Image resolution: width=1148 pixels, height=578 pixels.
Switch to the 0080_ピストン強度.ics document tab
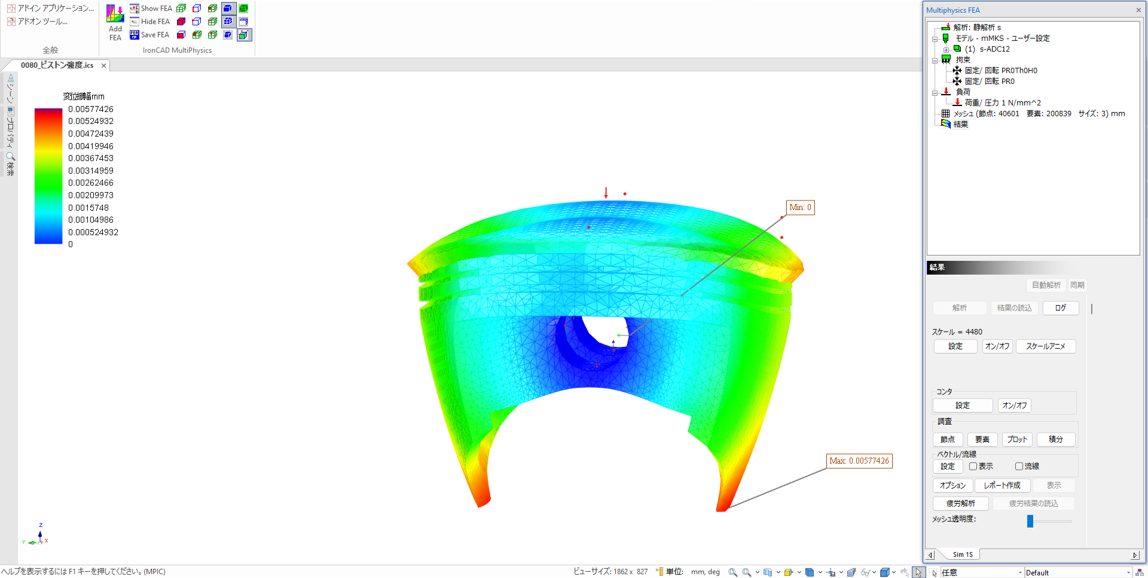pos(57,65)
